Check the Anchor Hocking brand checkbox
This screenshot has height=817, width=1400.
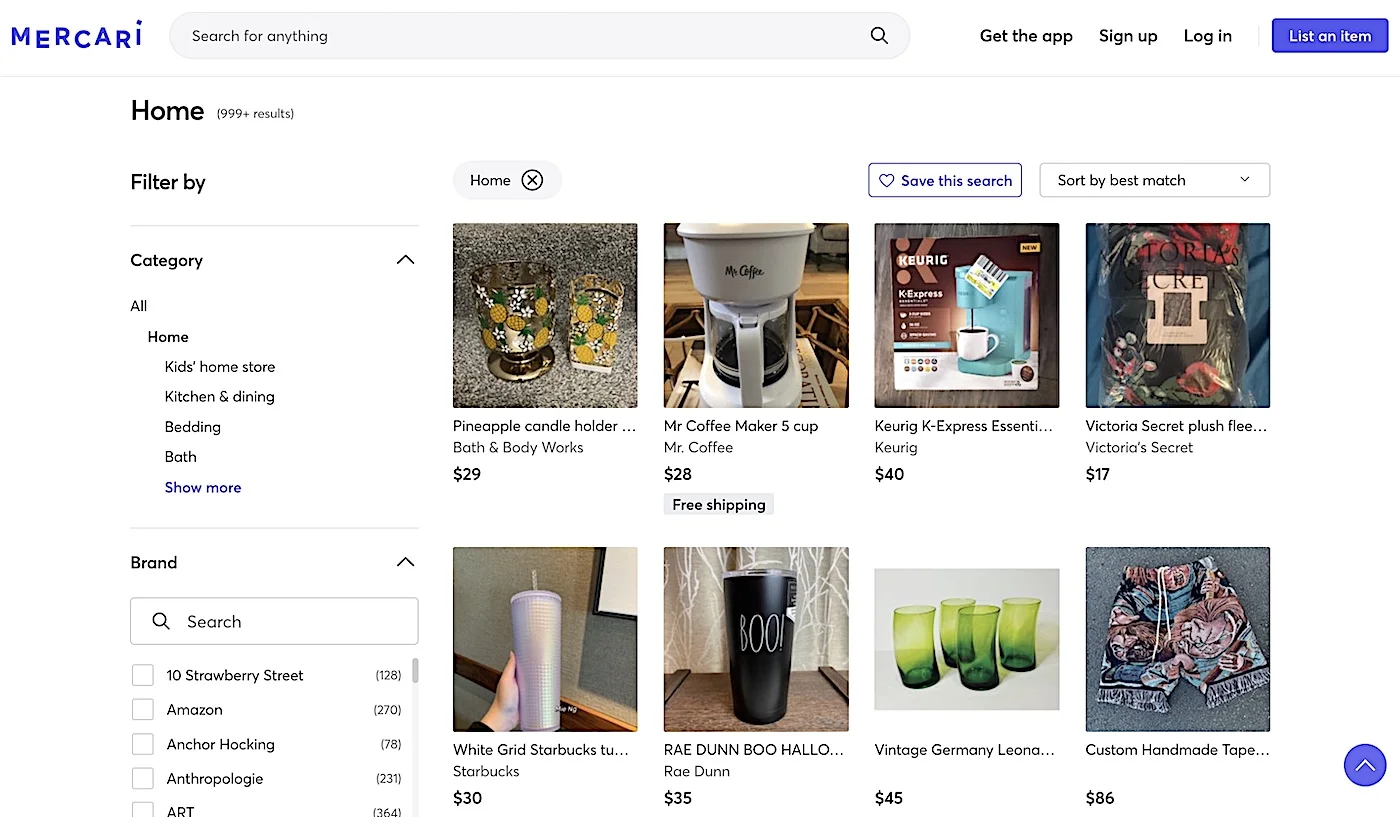(143, 745)
